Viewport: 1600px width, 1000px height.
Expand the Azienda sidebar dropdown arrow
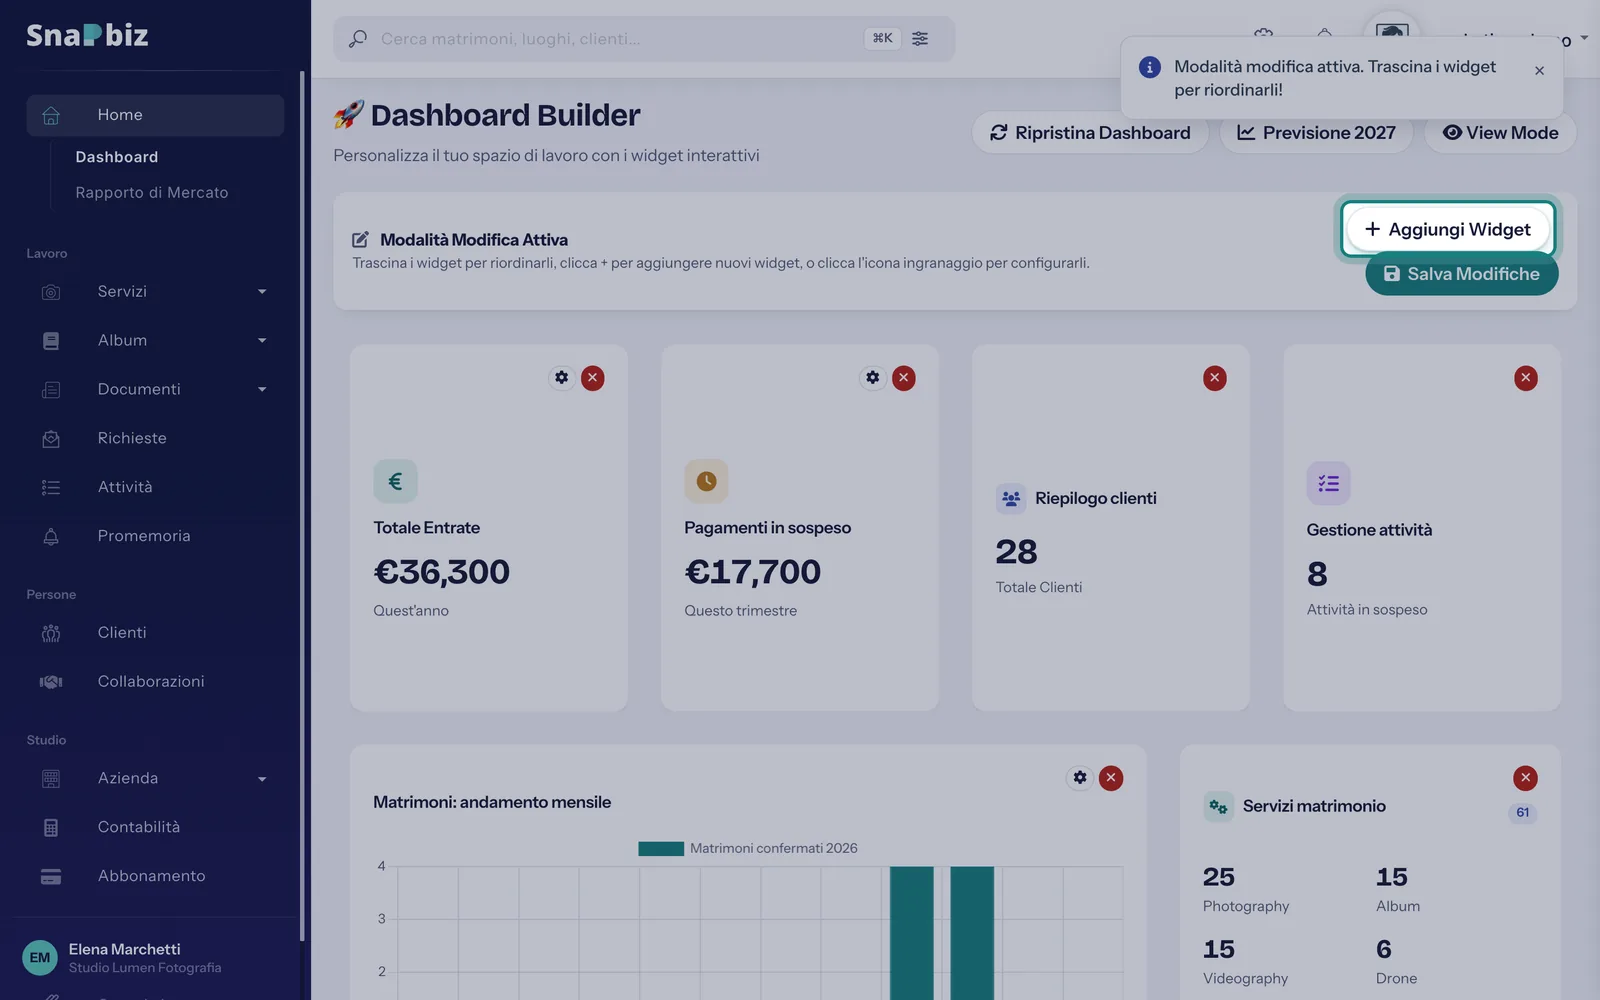point(262,779)
